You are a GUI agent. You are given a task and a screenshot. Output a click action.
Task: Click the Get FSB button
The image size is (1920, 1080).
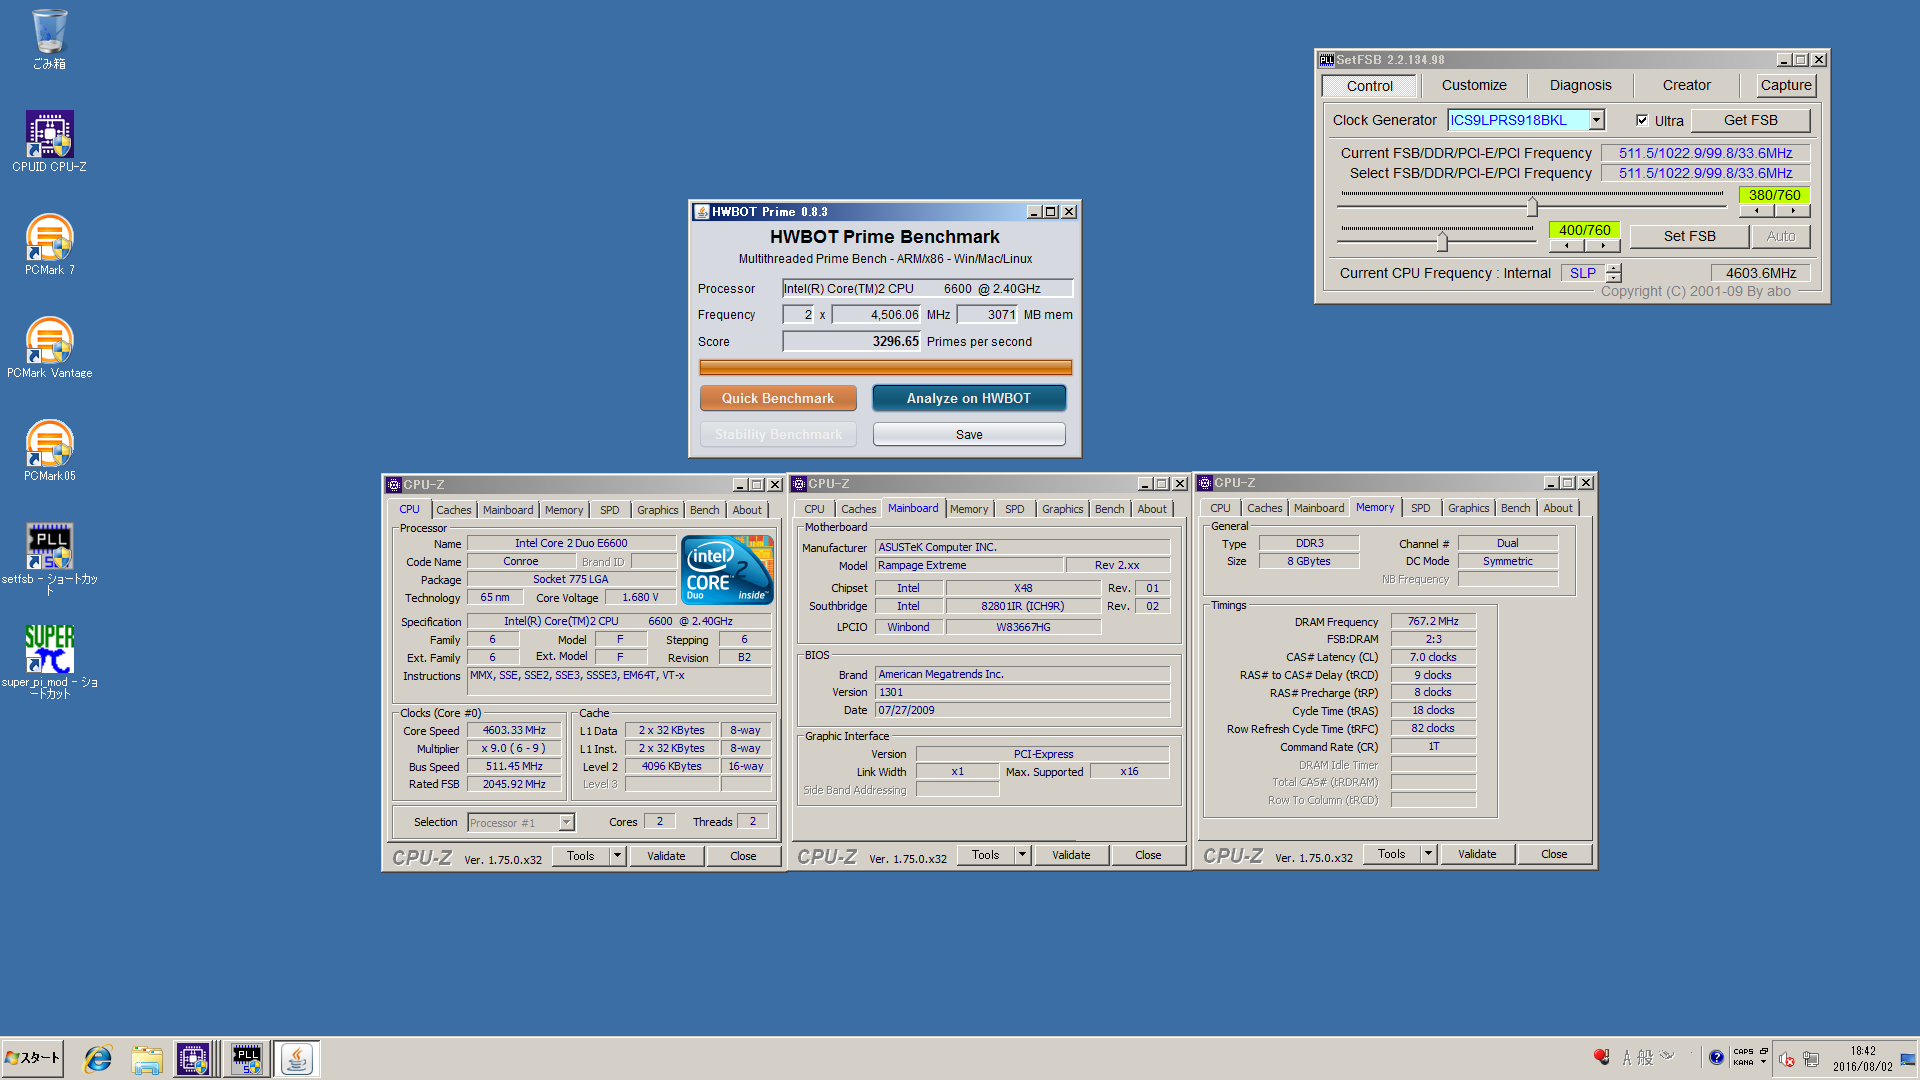pos(1750,120)
